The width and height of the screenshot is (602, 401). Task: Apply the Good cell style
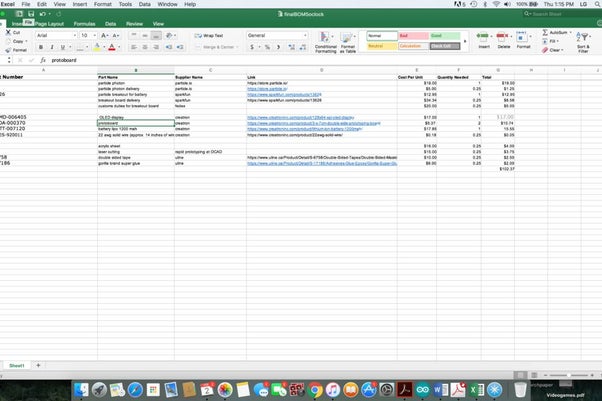coord(445,36)
